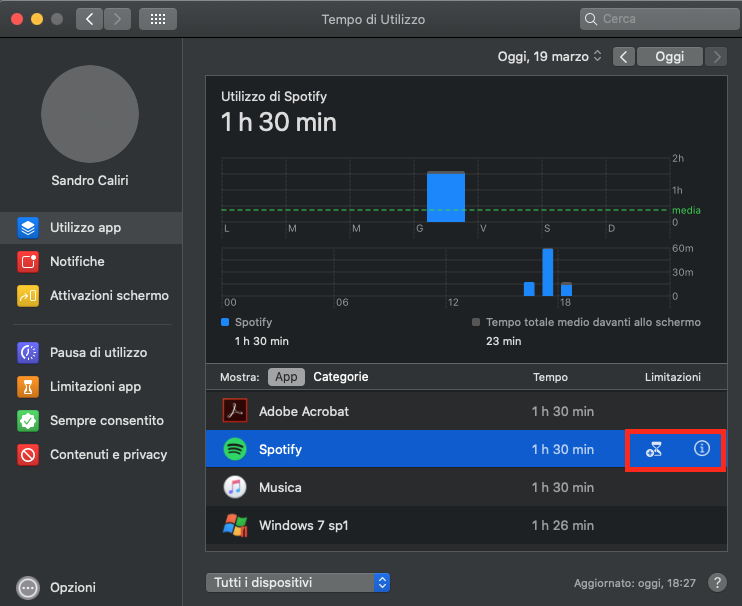Click the Pausa di utilizzo purple icon
742x606 pixels.
tap(28, 352)
